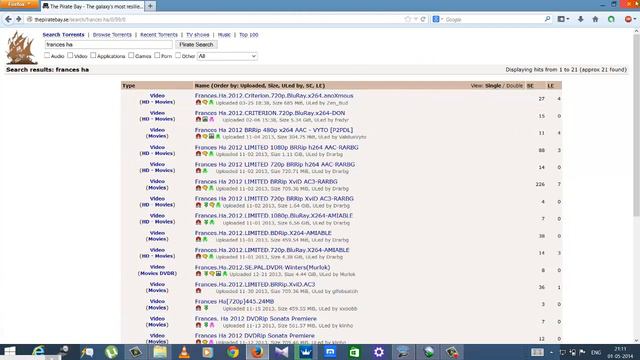The image size is (640, 360).
Task: Click magnet icon for Frances Ha[720p]445.24MB
Action: click(x=198, y=308)
